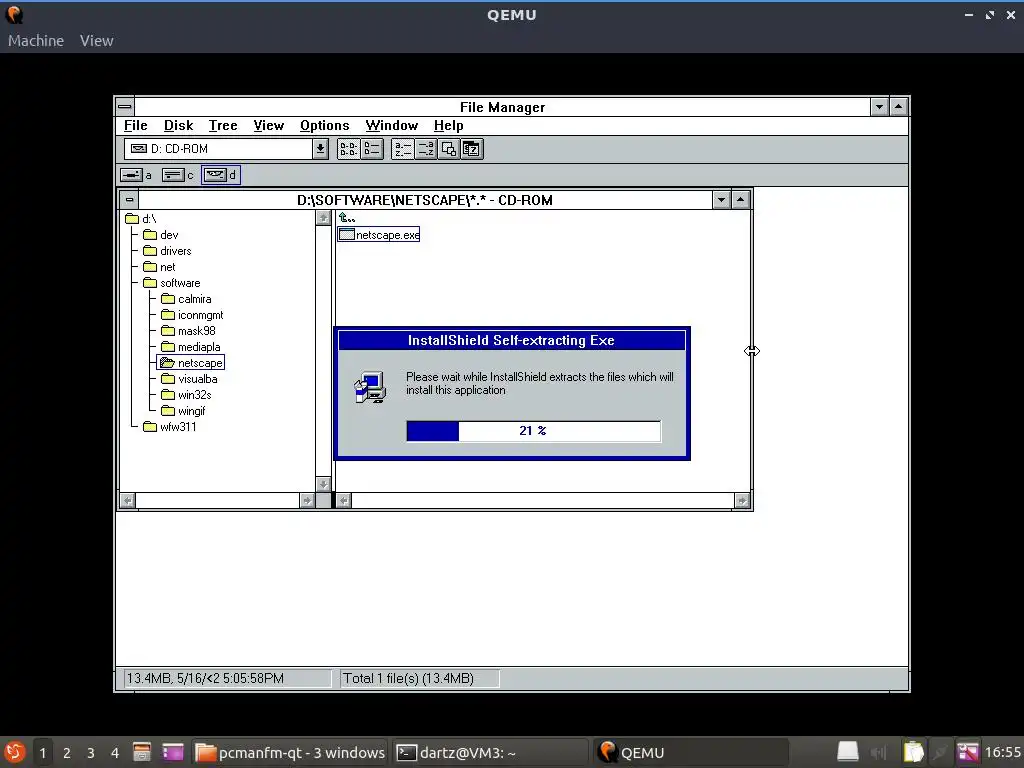Switch to name-only file view

click(348, 149)
